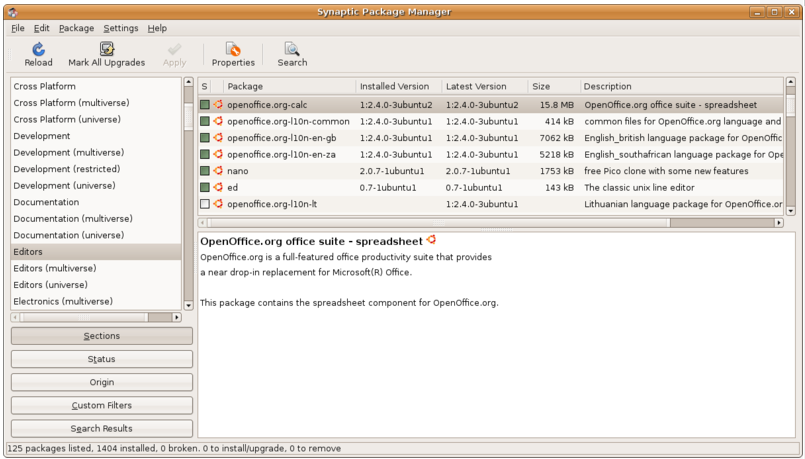
Task: Click Ubuntu logo beside openoffice.org-l10n-en-za
Action: click(218, 154)
